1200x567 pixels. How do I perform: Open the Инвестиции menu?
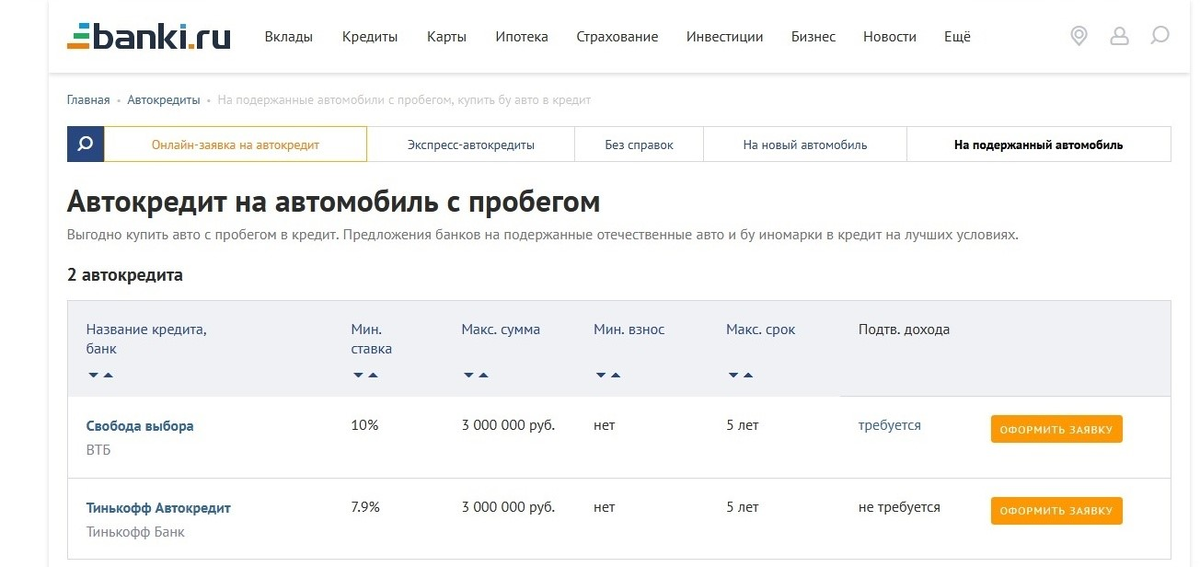pos(725,37)
